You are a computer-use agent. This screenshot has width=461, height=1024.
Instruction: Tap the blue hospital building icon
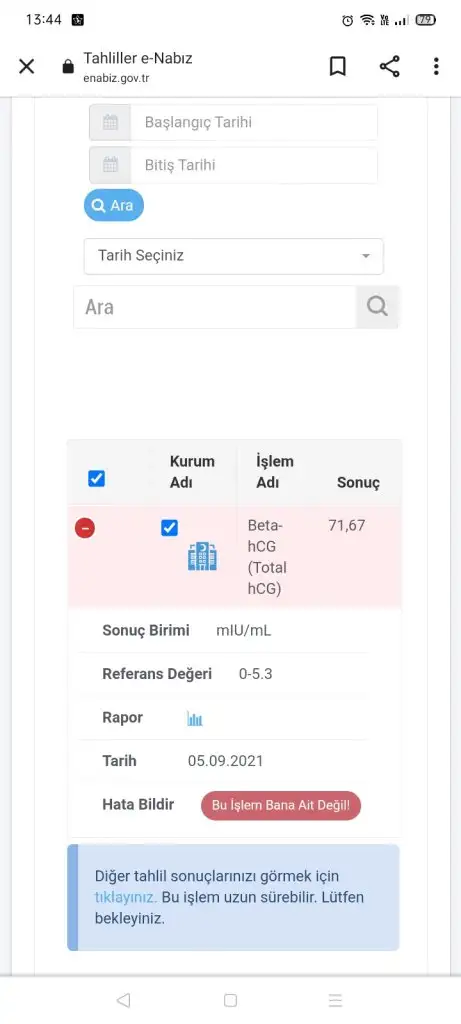coord(202,556)
